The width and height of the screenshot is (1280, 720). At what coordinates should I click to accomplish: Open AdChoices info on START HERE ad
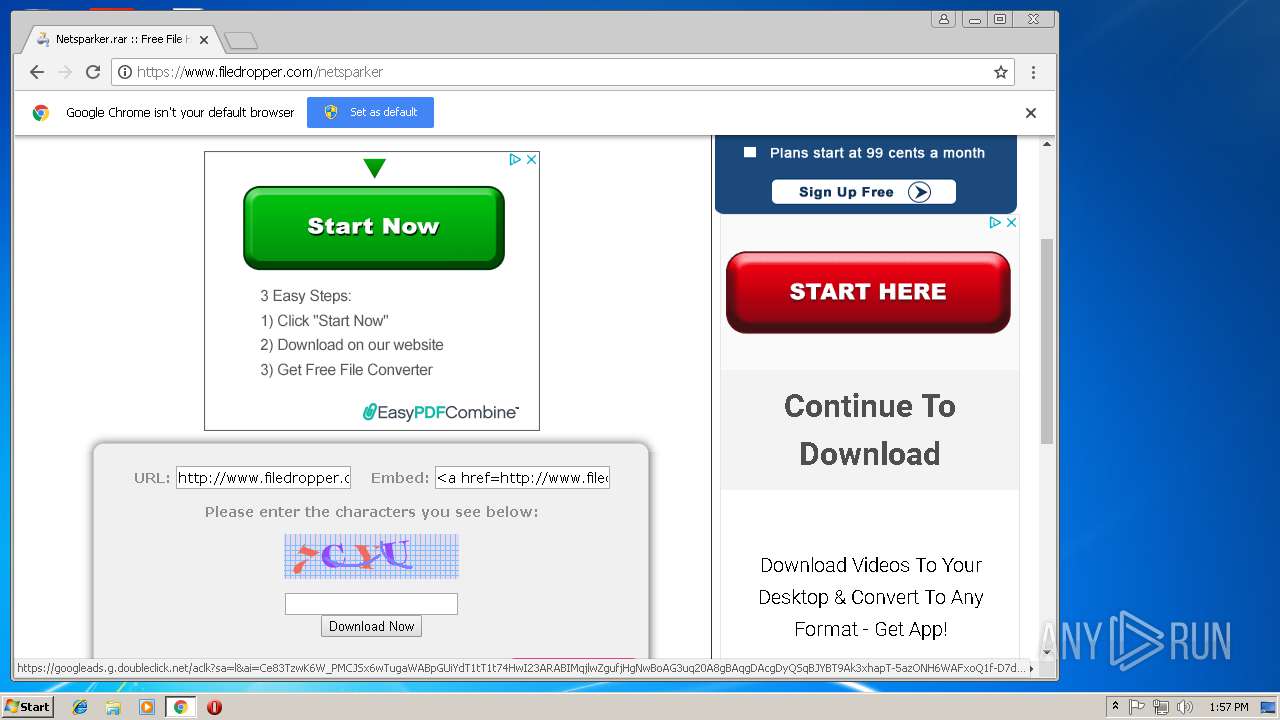995,223
